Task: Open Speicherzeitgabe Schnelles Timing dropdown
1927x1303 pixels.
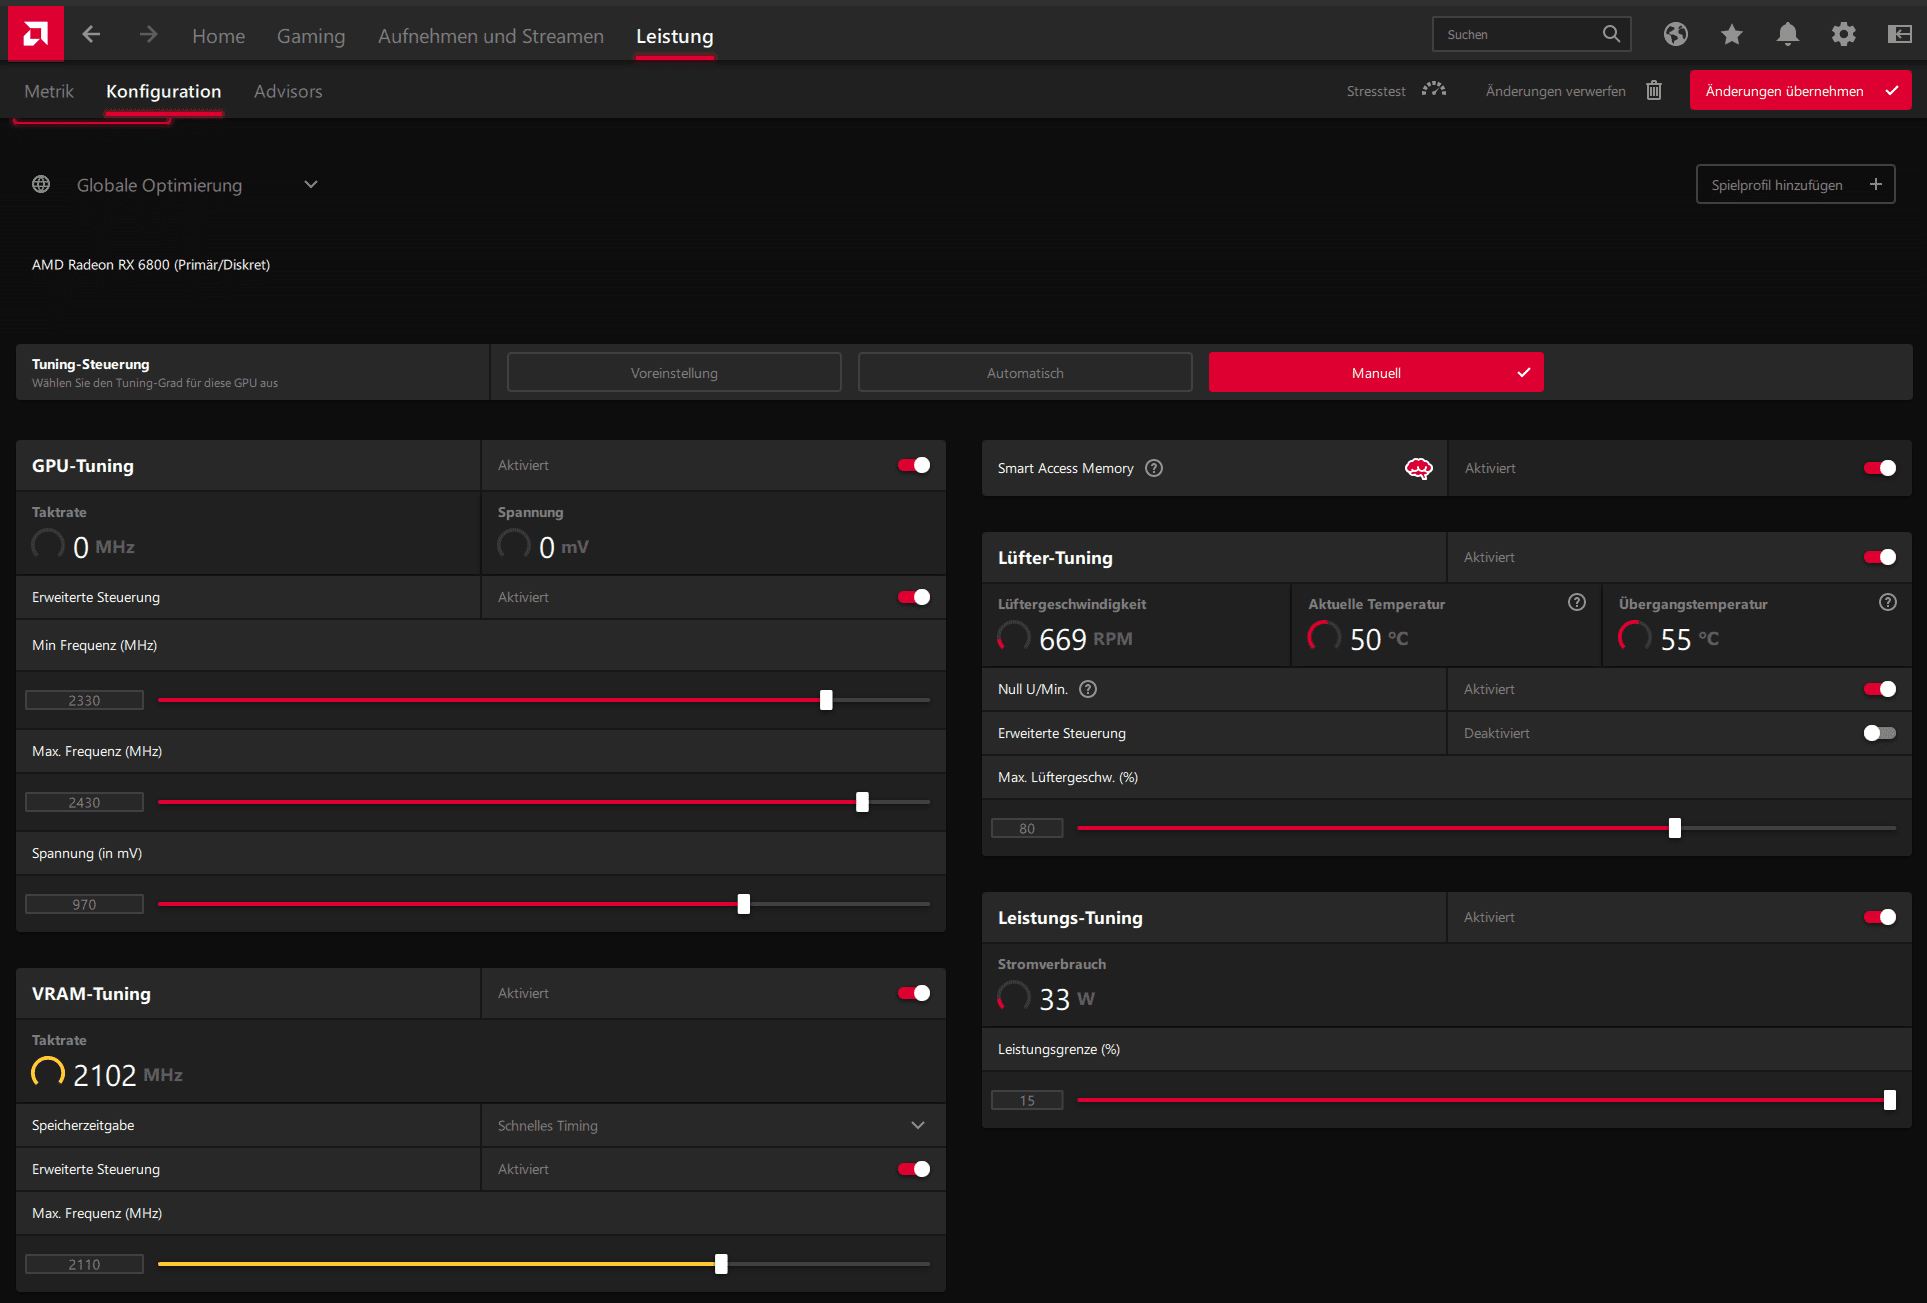Action: [x=917, y=1125]
